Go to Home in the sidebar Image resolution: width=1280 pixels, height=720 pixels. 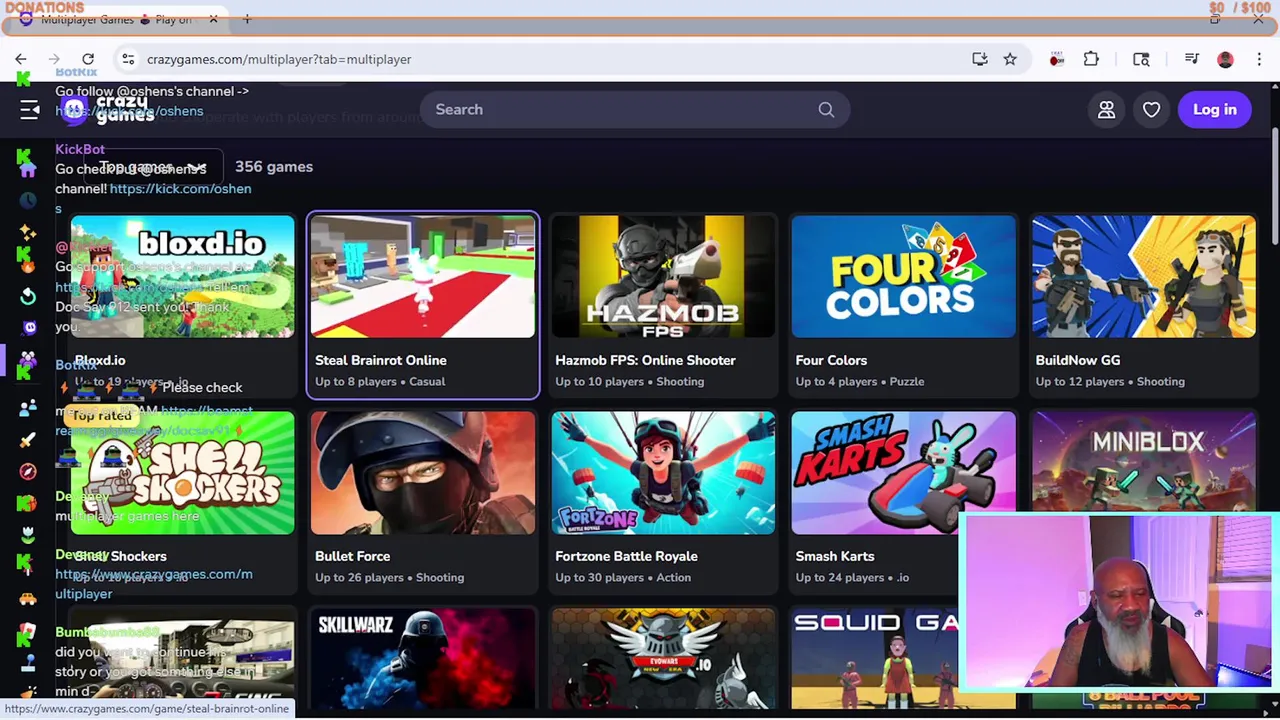coord(28,168)
